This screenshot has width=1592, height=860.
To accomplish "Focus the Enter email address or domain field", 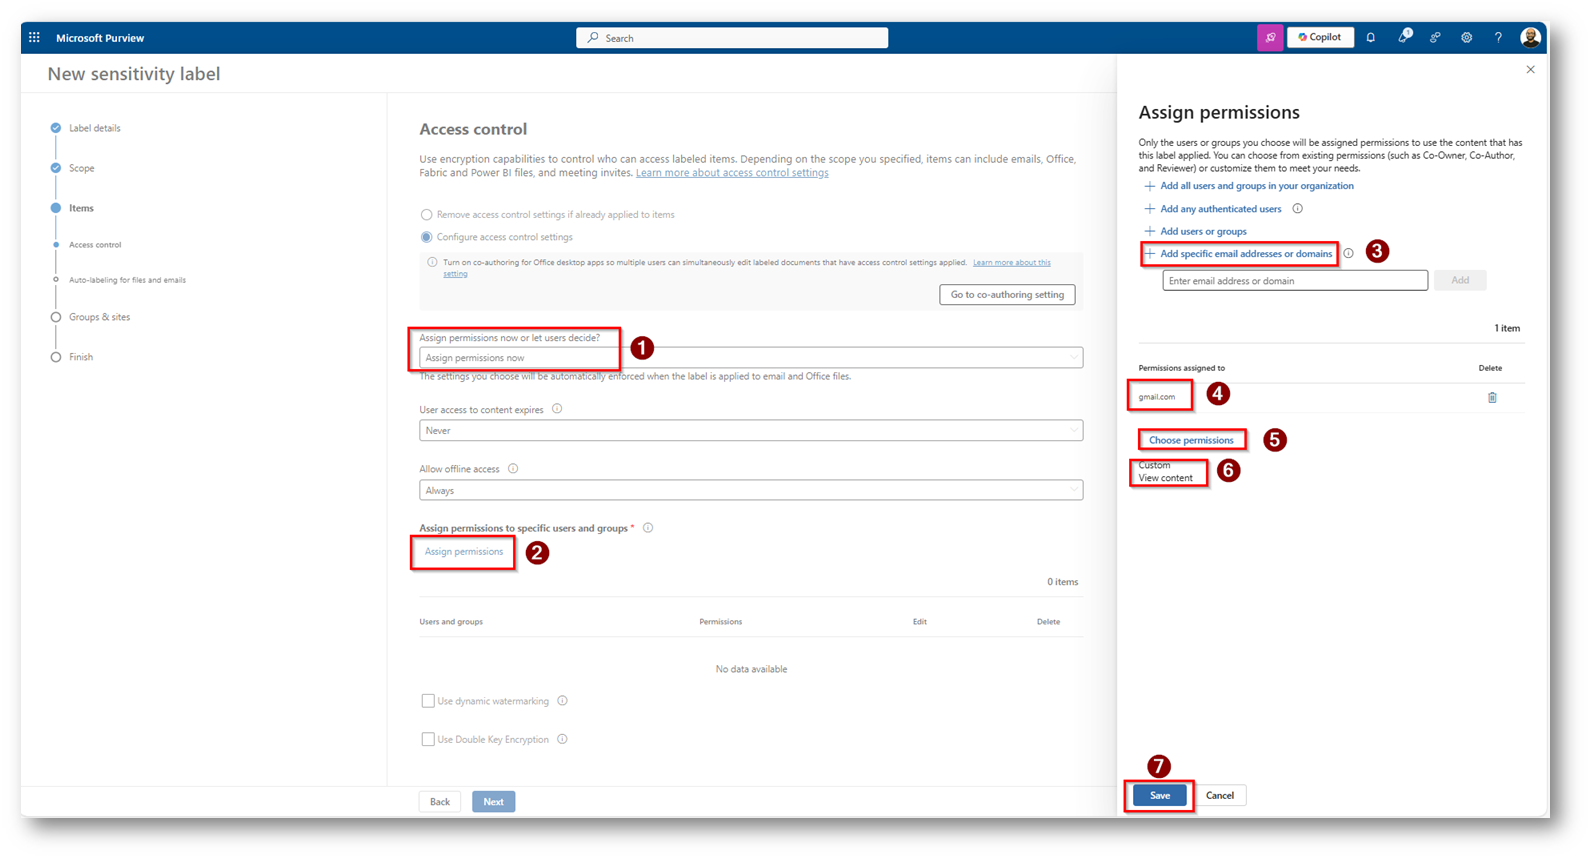I will [x=1295, y=281].
